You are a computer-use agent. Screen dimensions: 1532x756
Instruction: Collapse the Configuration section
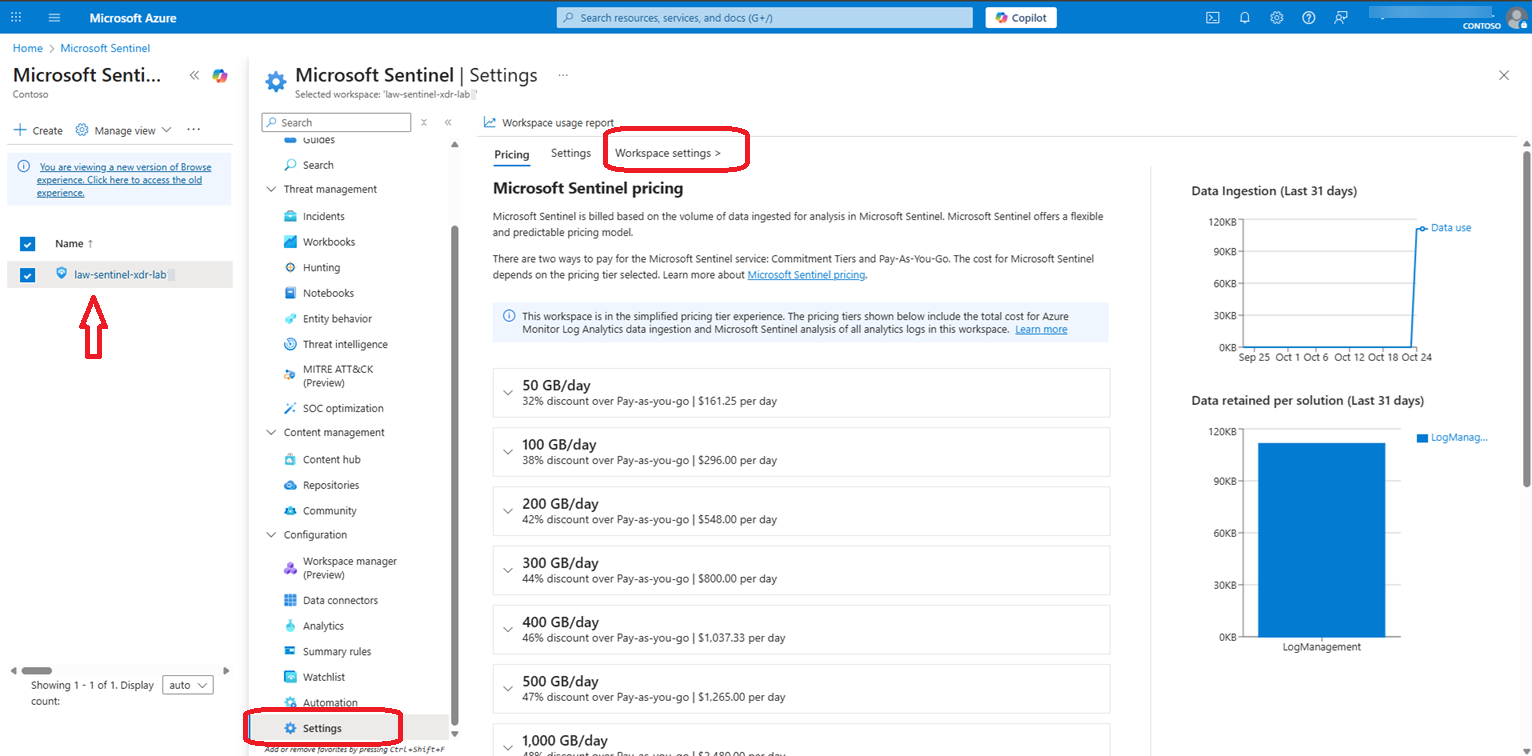[271, 535]
